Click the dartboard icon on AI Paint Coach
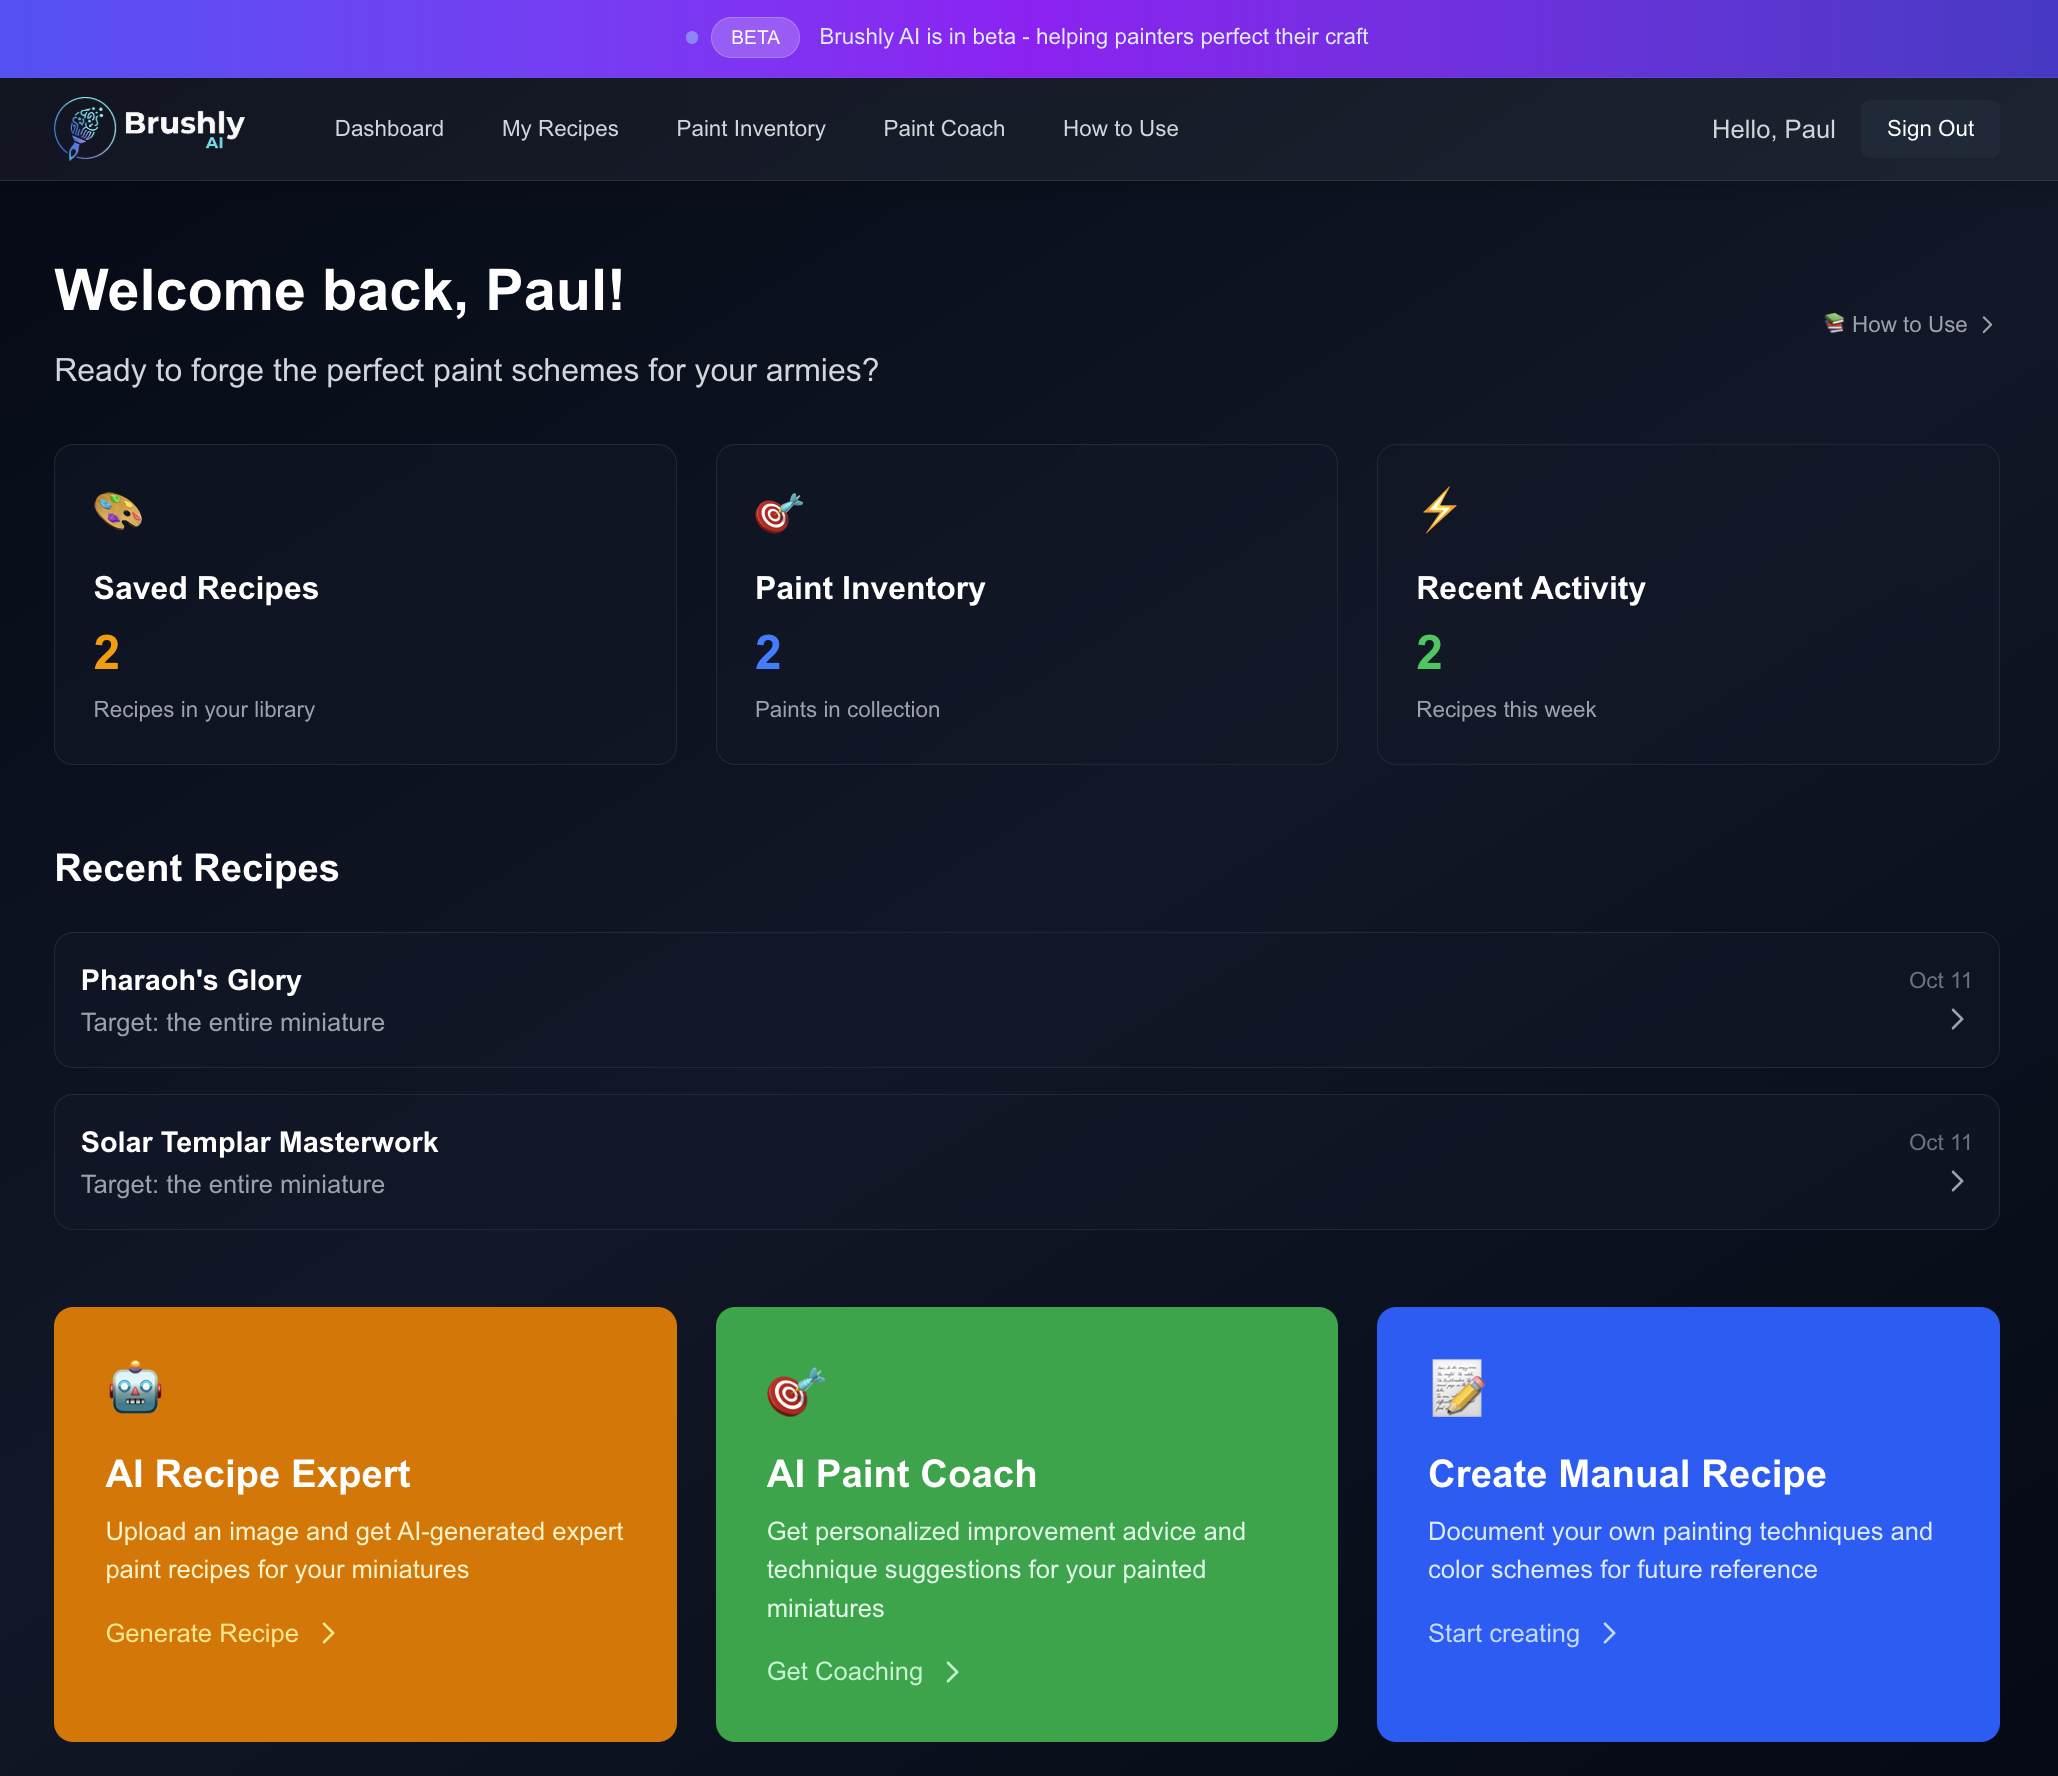 (796, 1390)
